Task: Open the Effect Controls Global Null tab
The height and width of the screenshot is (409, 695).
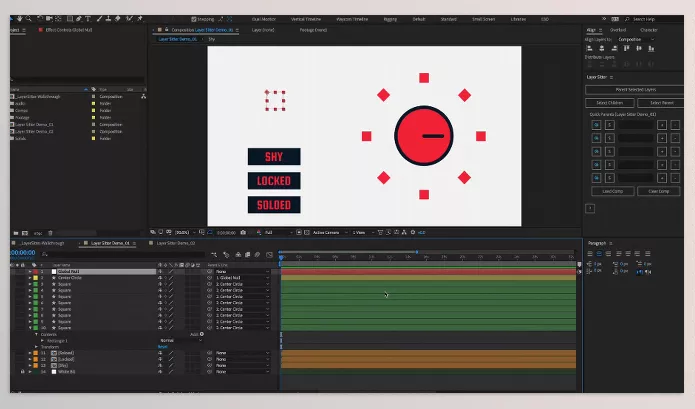Action: coord(69,30)
